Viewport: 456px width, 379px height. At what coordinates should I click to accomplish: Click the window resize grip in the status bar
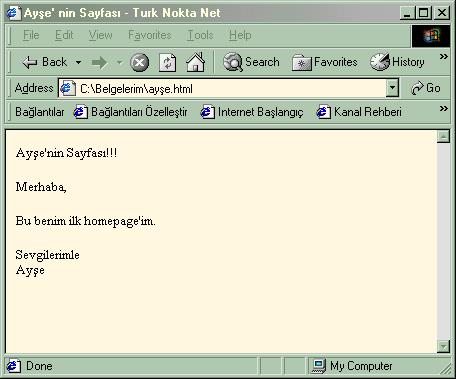pos(445,368)
